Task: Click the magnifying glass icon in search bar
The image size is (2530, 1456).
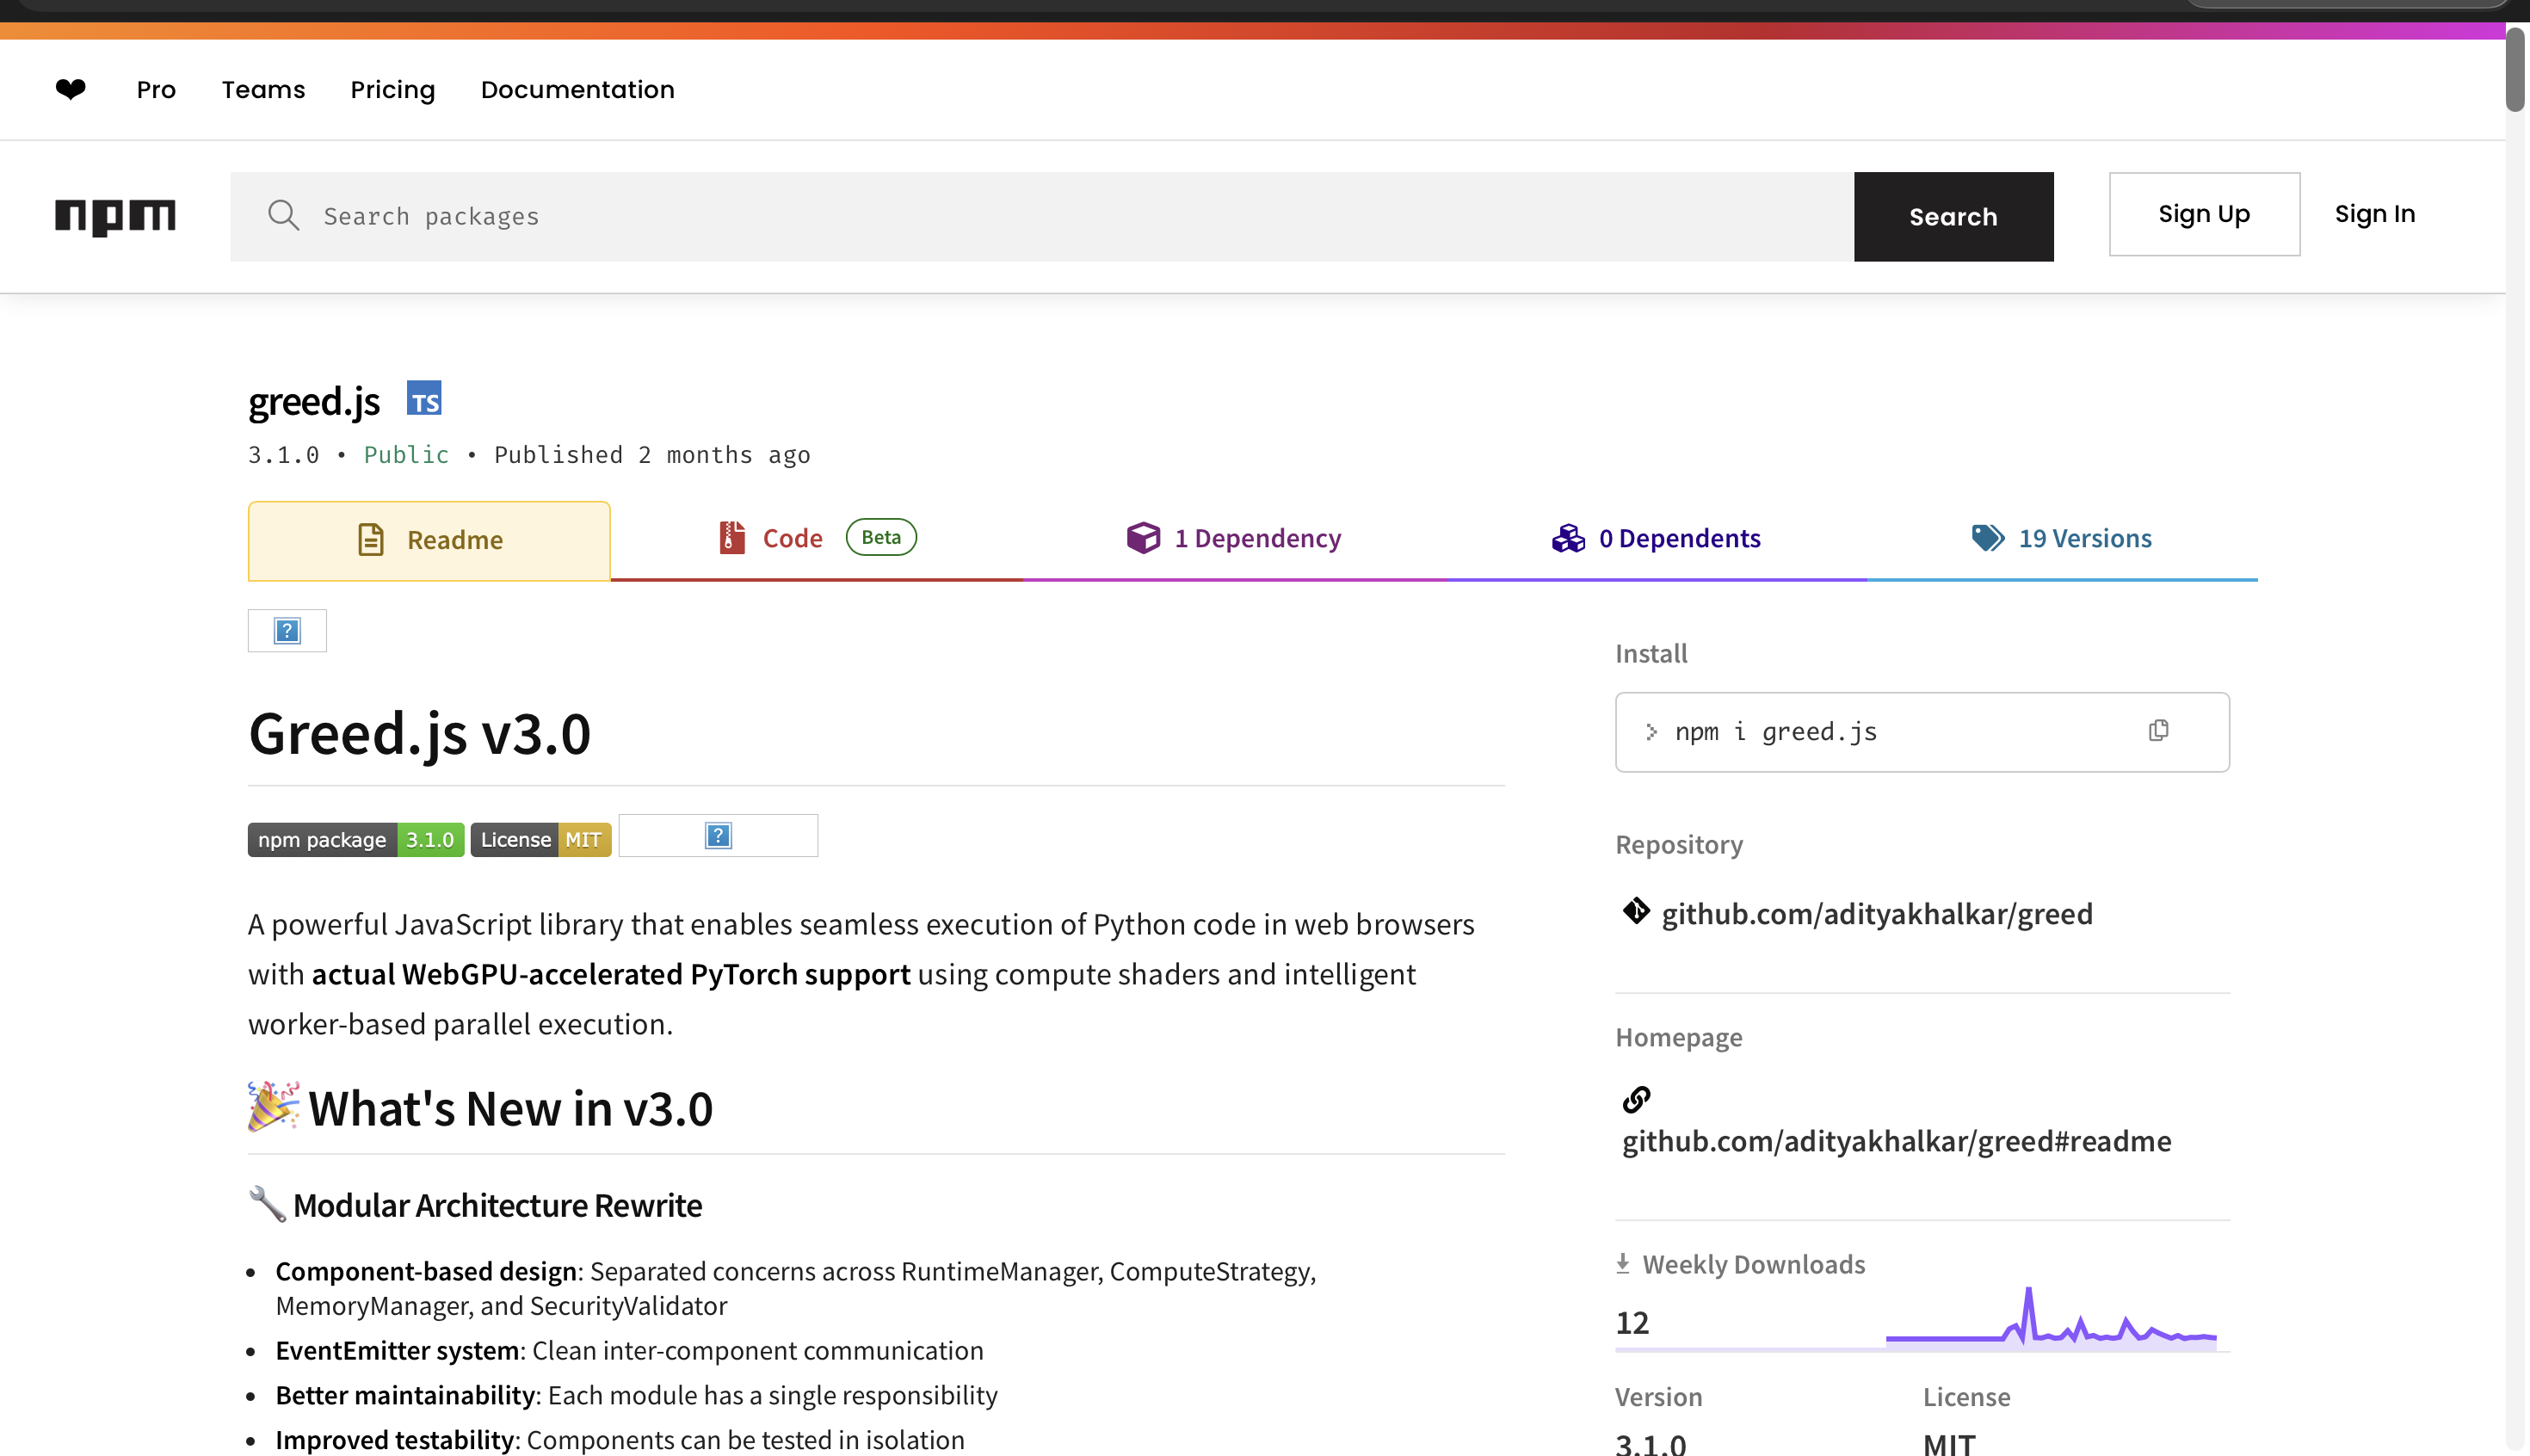Action: (283, 215)
